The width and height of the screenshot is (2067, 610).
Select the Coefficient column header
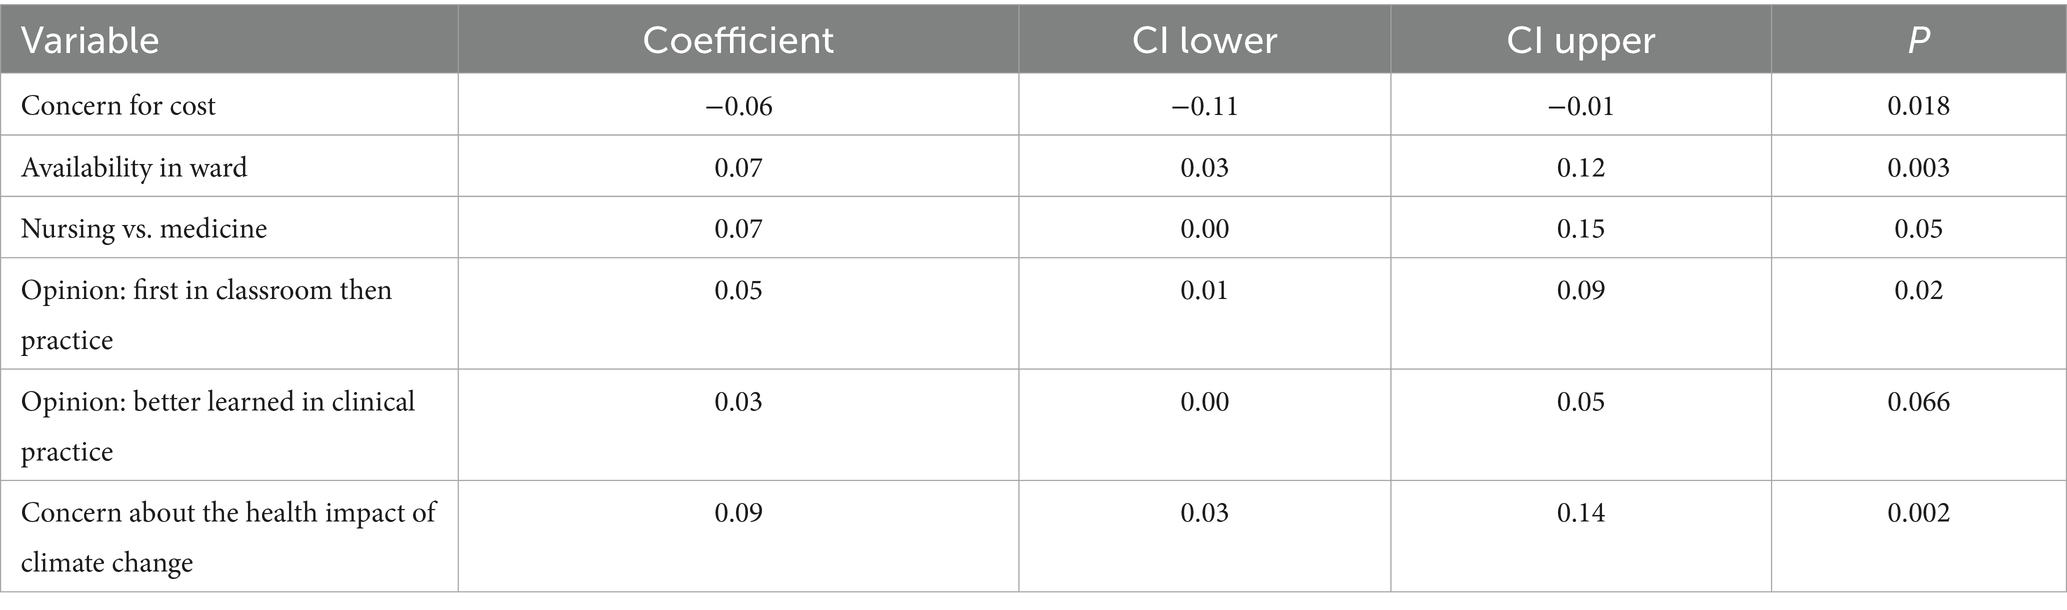coord(738,41)
